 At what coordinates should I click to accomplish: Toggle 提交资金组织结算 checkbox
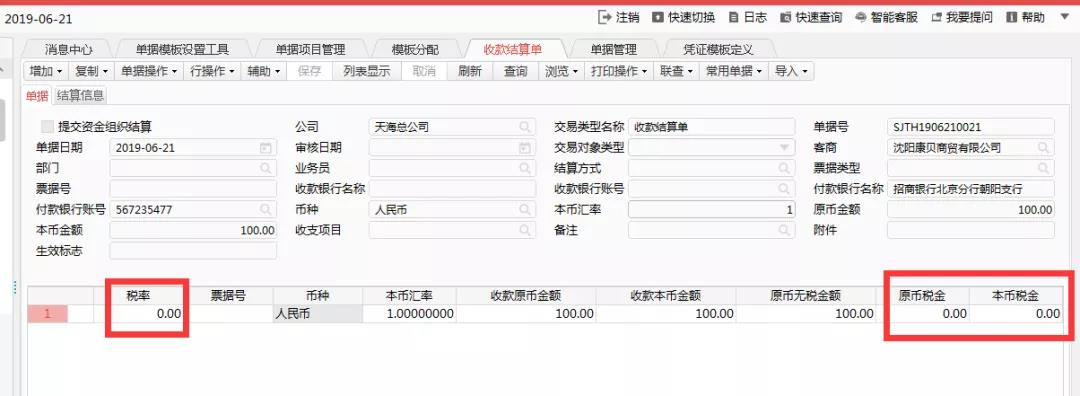click(x=48, y=127)
